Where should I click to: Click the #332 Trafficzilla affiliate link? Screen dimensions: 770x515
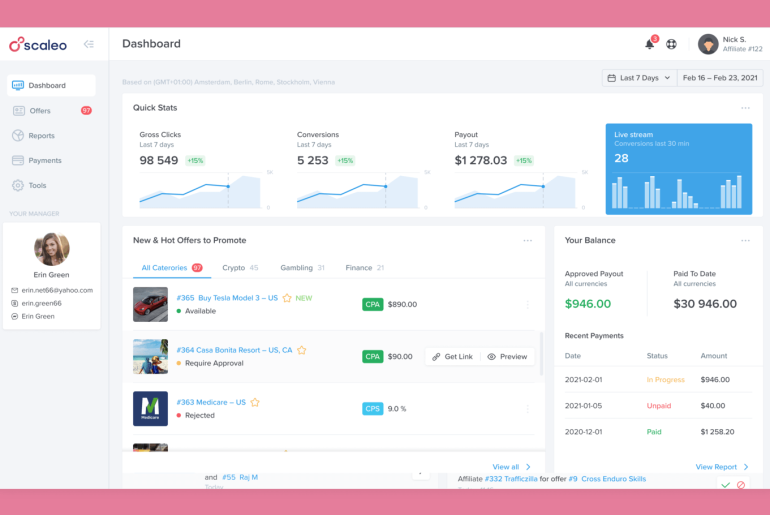tap(511, 479)
